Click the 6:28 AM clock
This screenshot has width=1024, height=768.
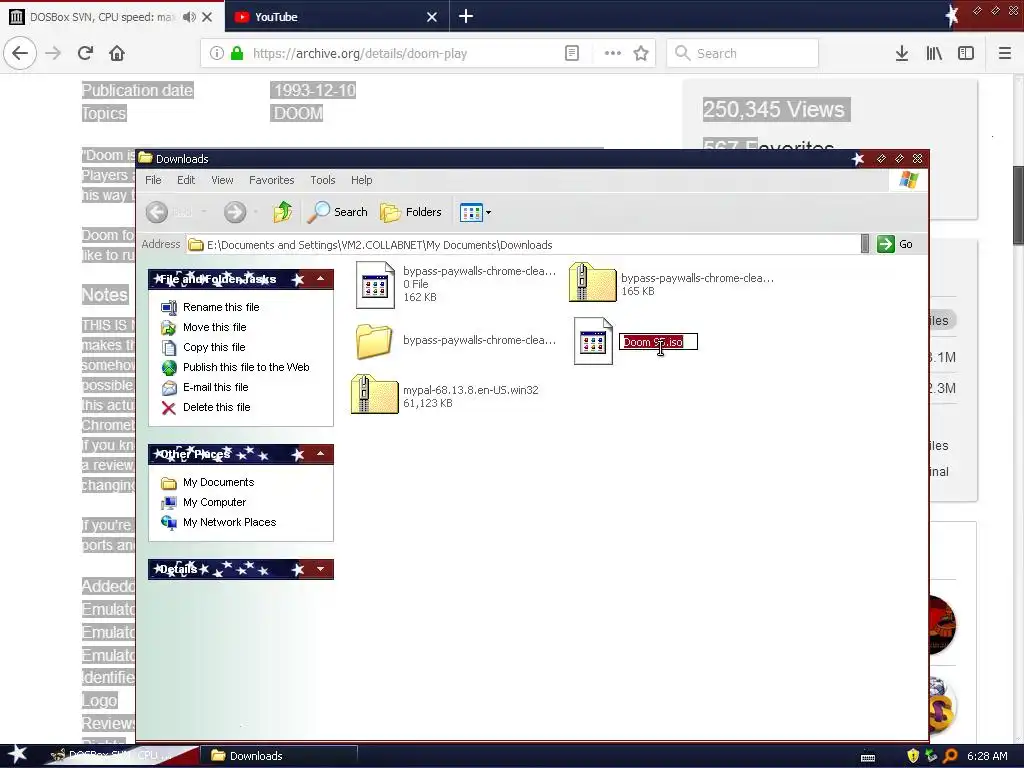tap(987, 756)
